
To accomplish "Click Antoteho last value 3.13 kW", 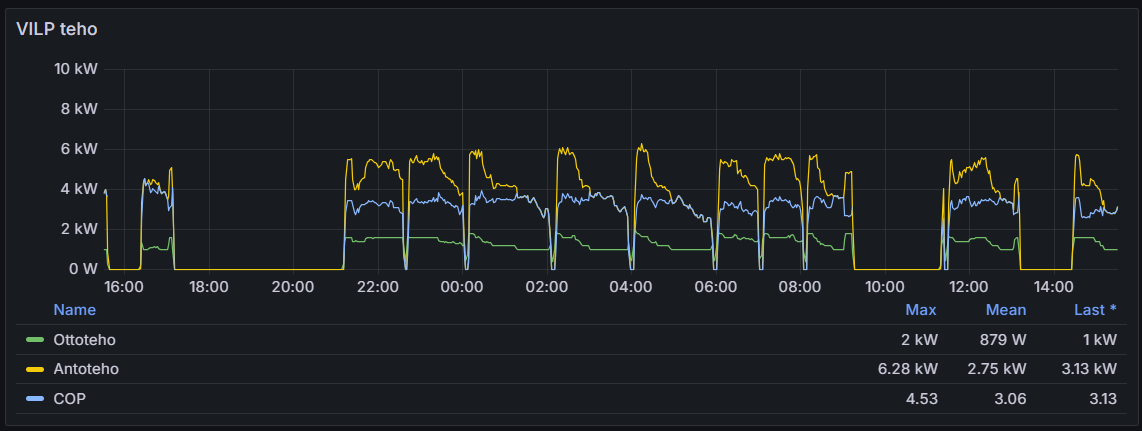I will 1087,369.
